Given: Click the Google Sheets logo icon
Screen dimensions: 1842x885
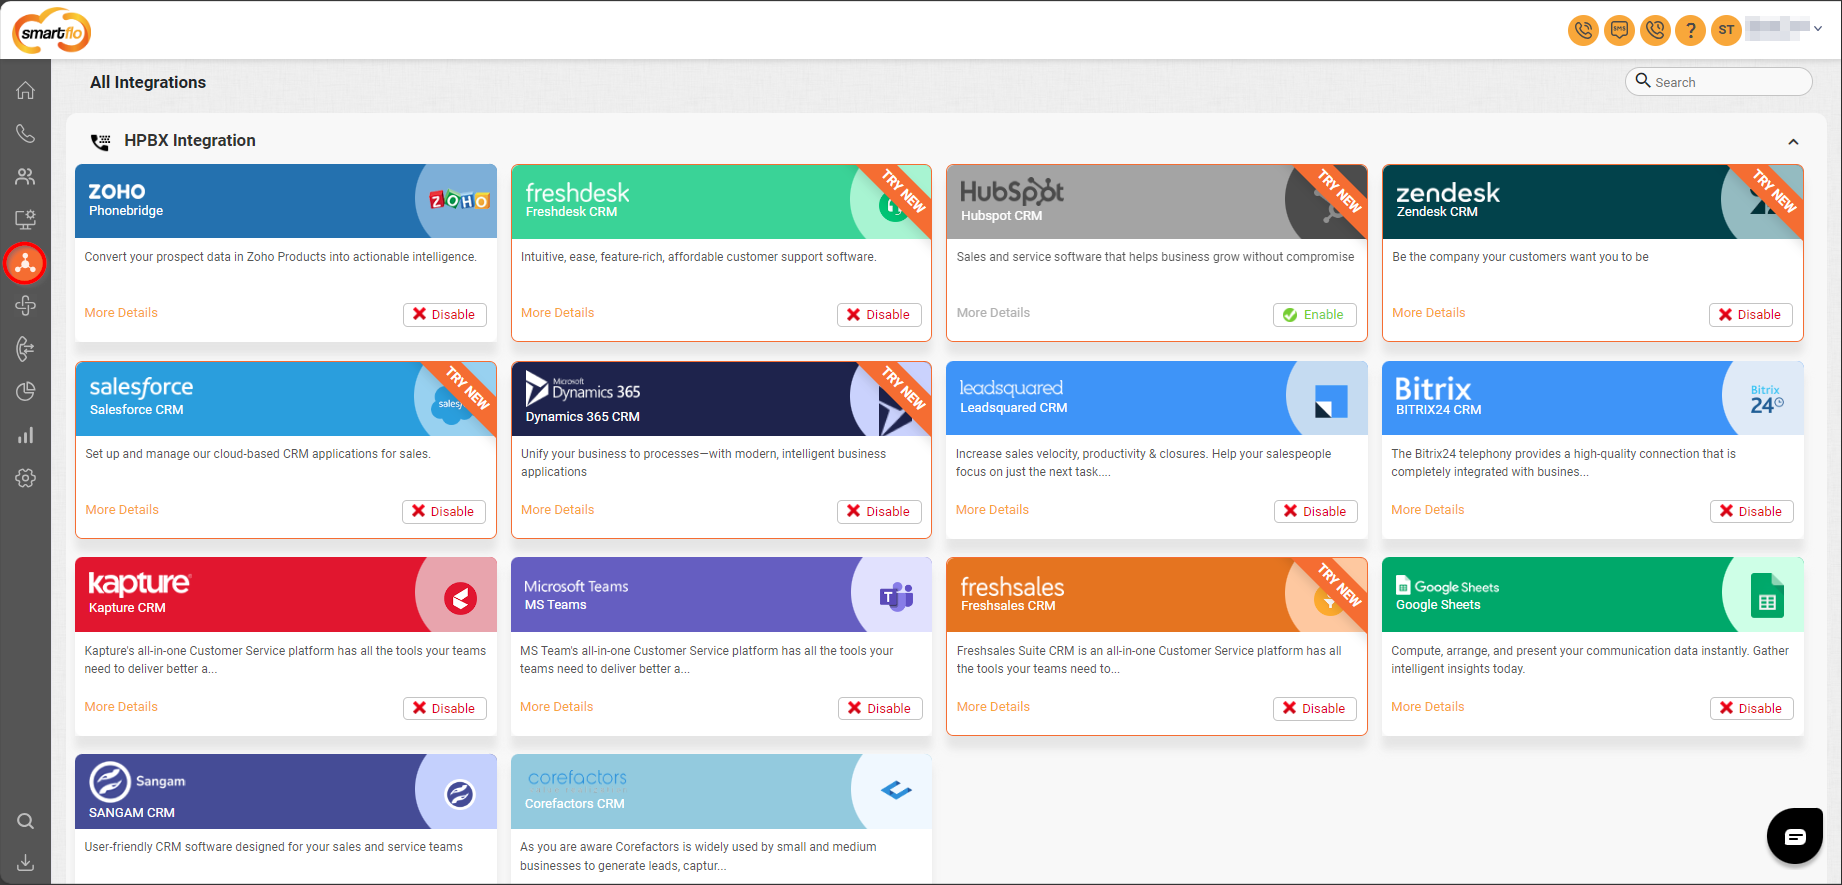Looking at the screenshot, I should pyautogui.click(x=1768, y=595).
